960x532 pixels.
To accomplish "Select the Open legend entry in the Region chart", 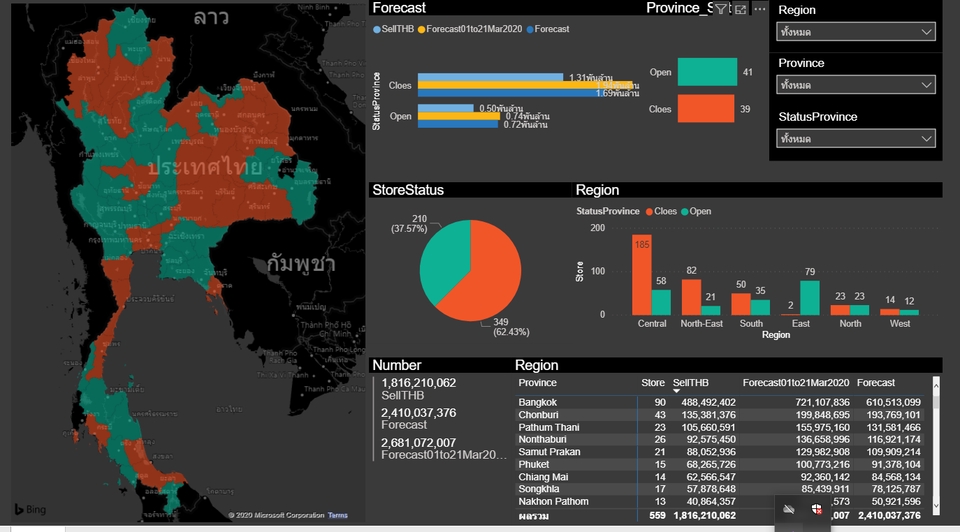I will click(696, 211).
